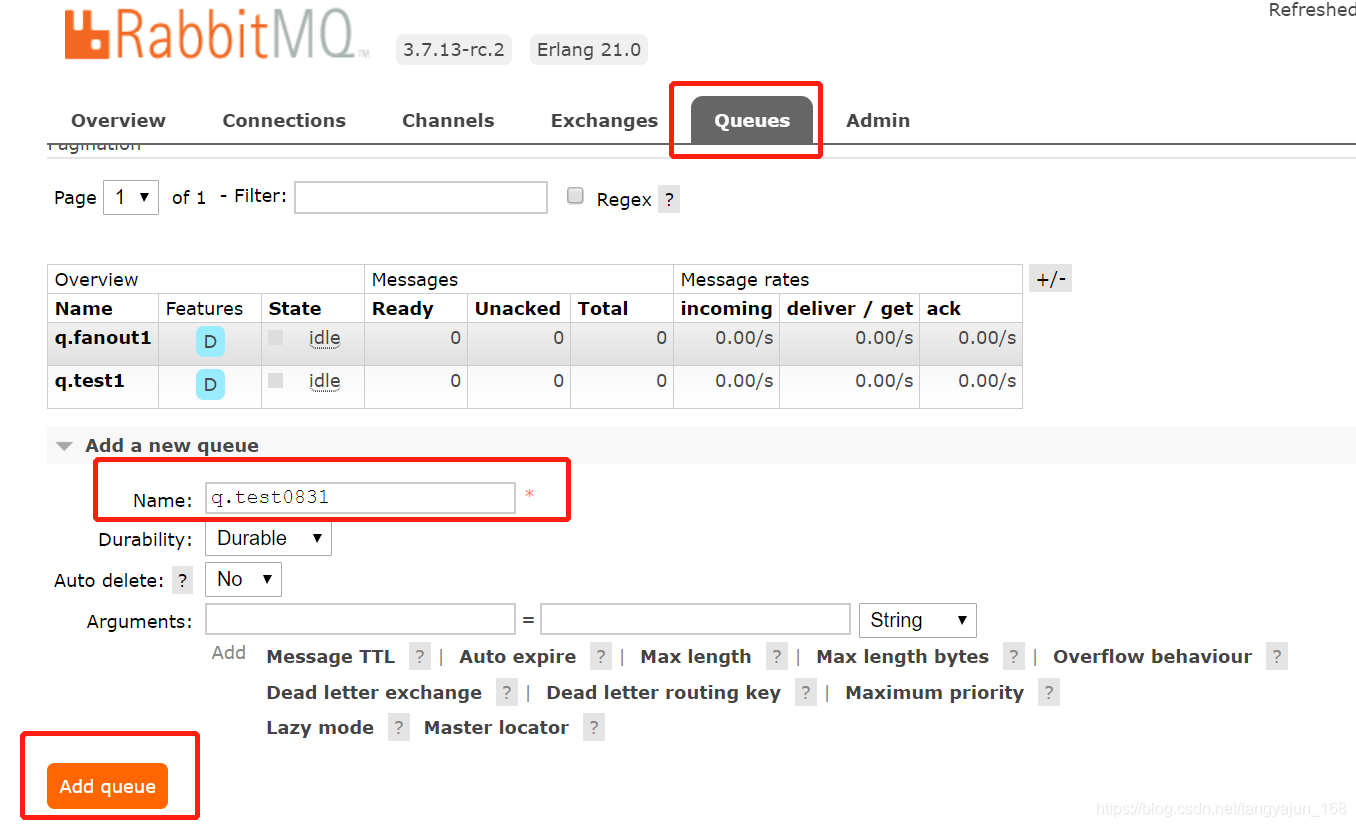The width and height of the screenshot is (1356, 827).
Task: Click the RabbitMQ logo
Action: coord(217,34)
